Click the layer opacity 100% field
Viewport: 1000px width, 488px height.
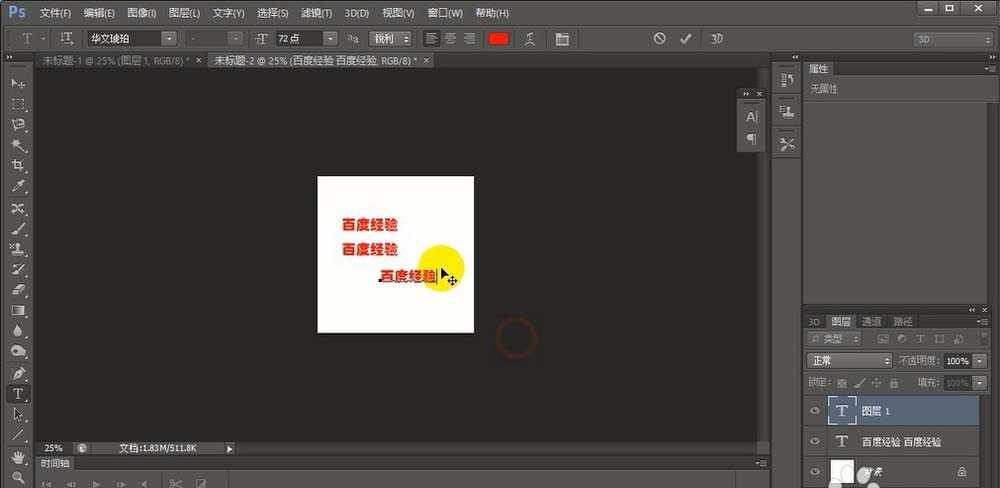click(x=957, y=360)
